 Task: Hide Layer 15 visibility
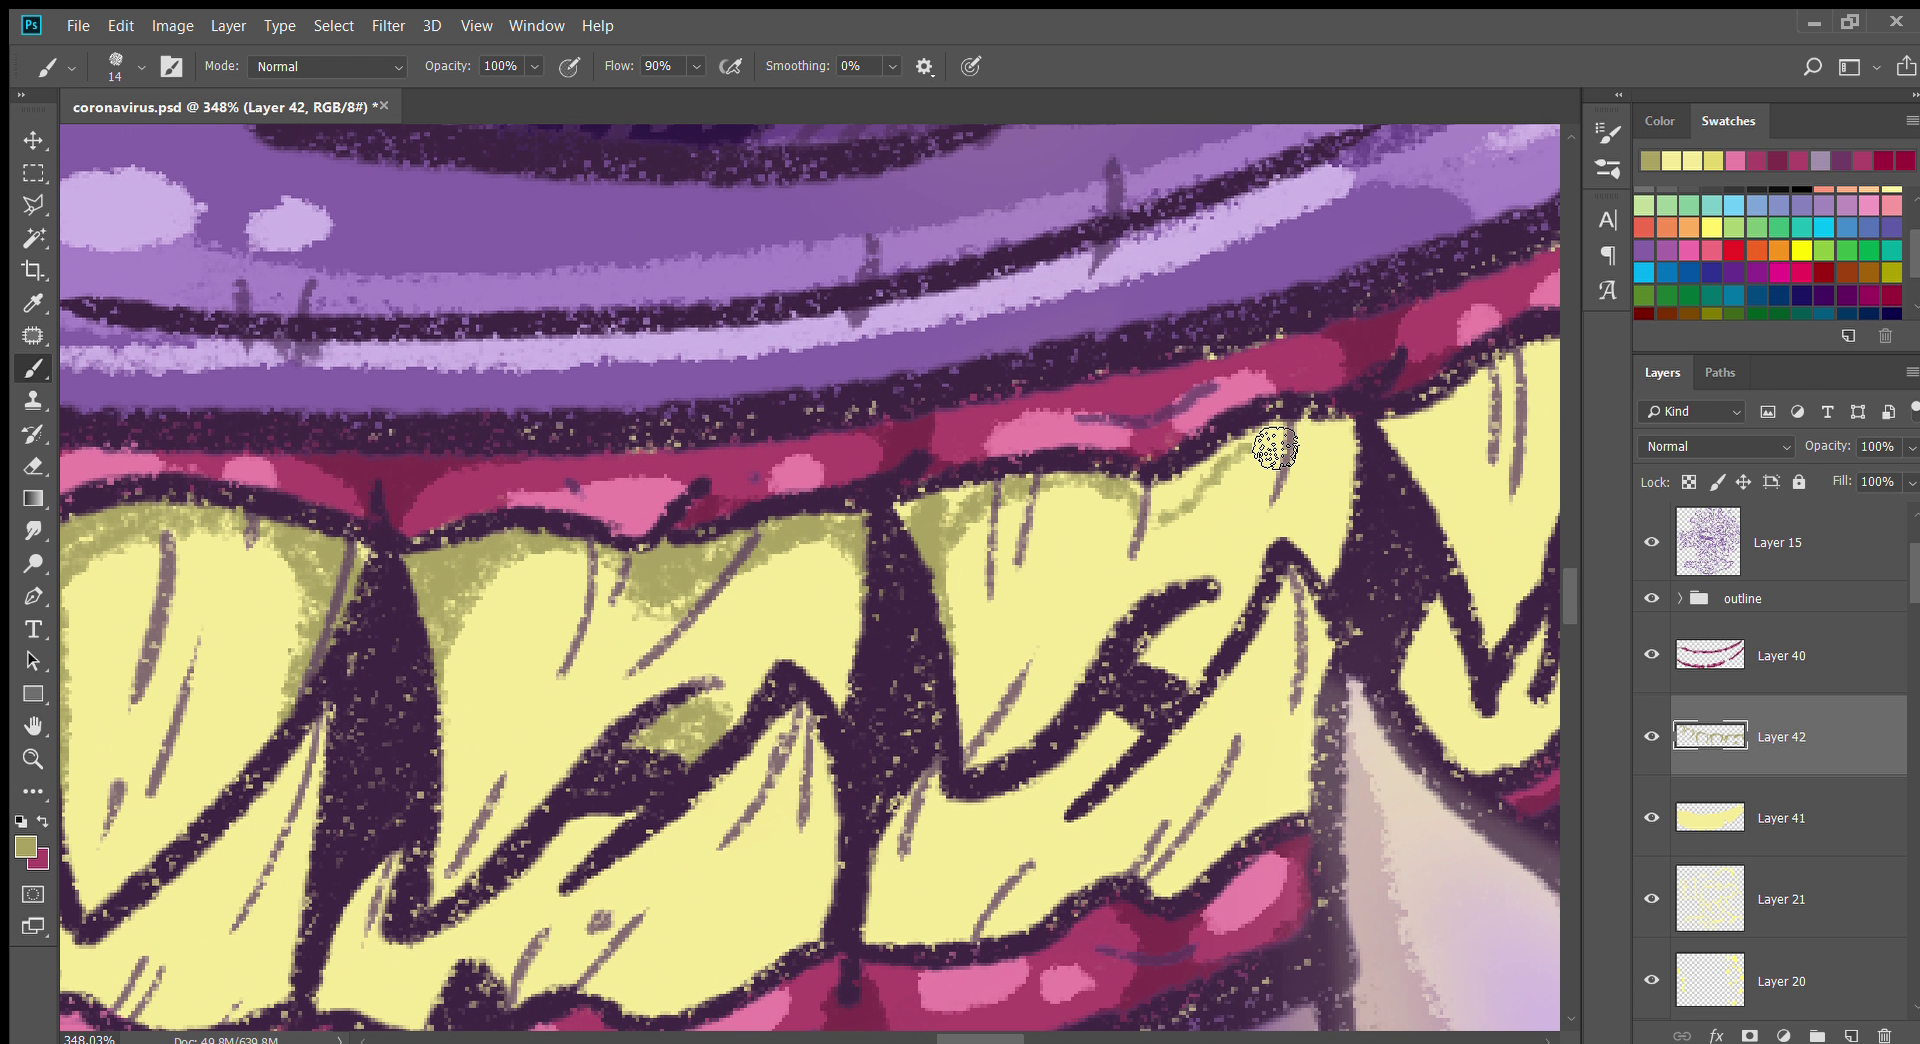pyautogui.click(x=1652, y=542)
